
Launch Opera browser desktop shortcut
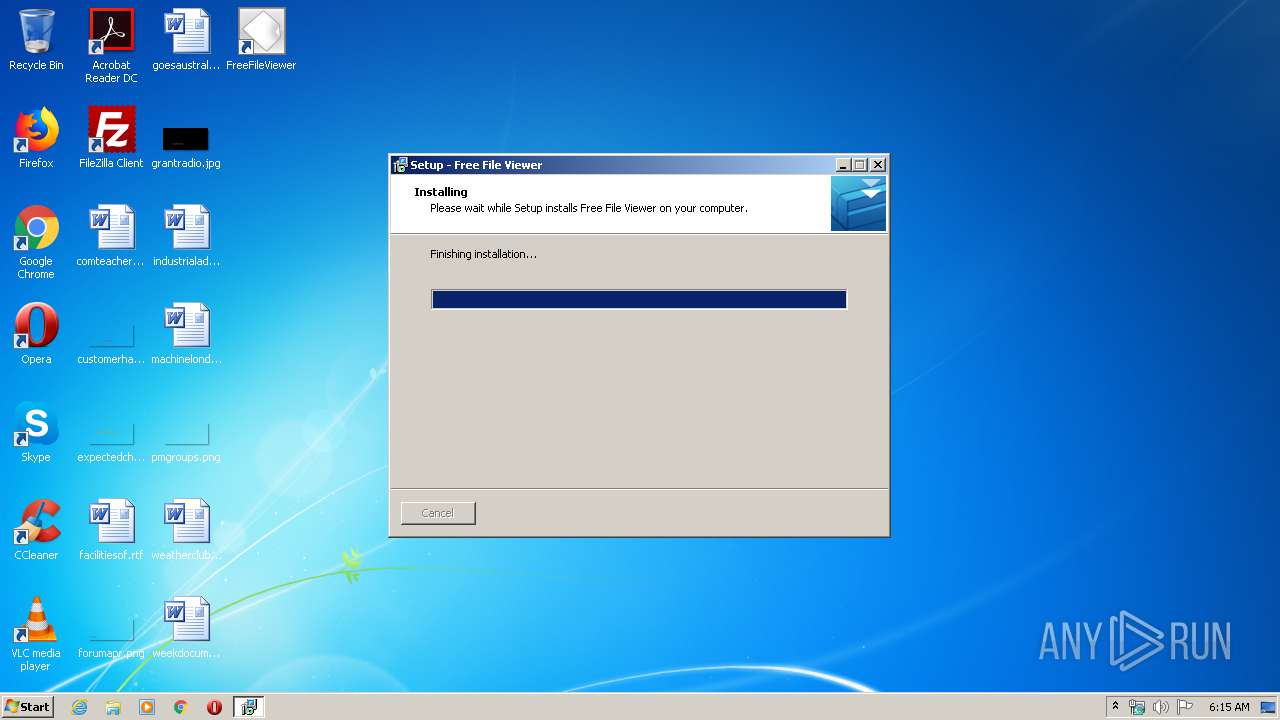click(36, 334)
